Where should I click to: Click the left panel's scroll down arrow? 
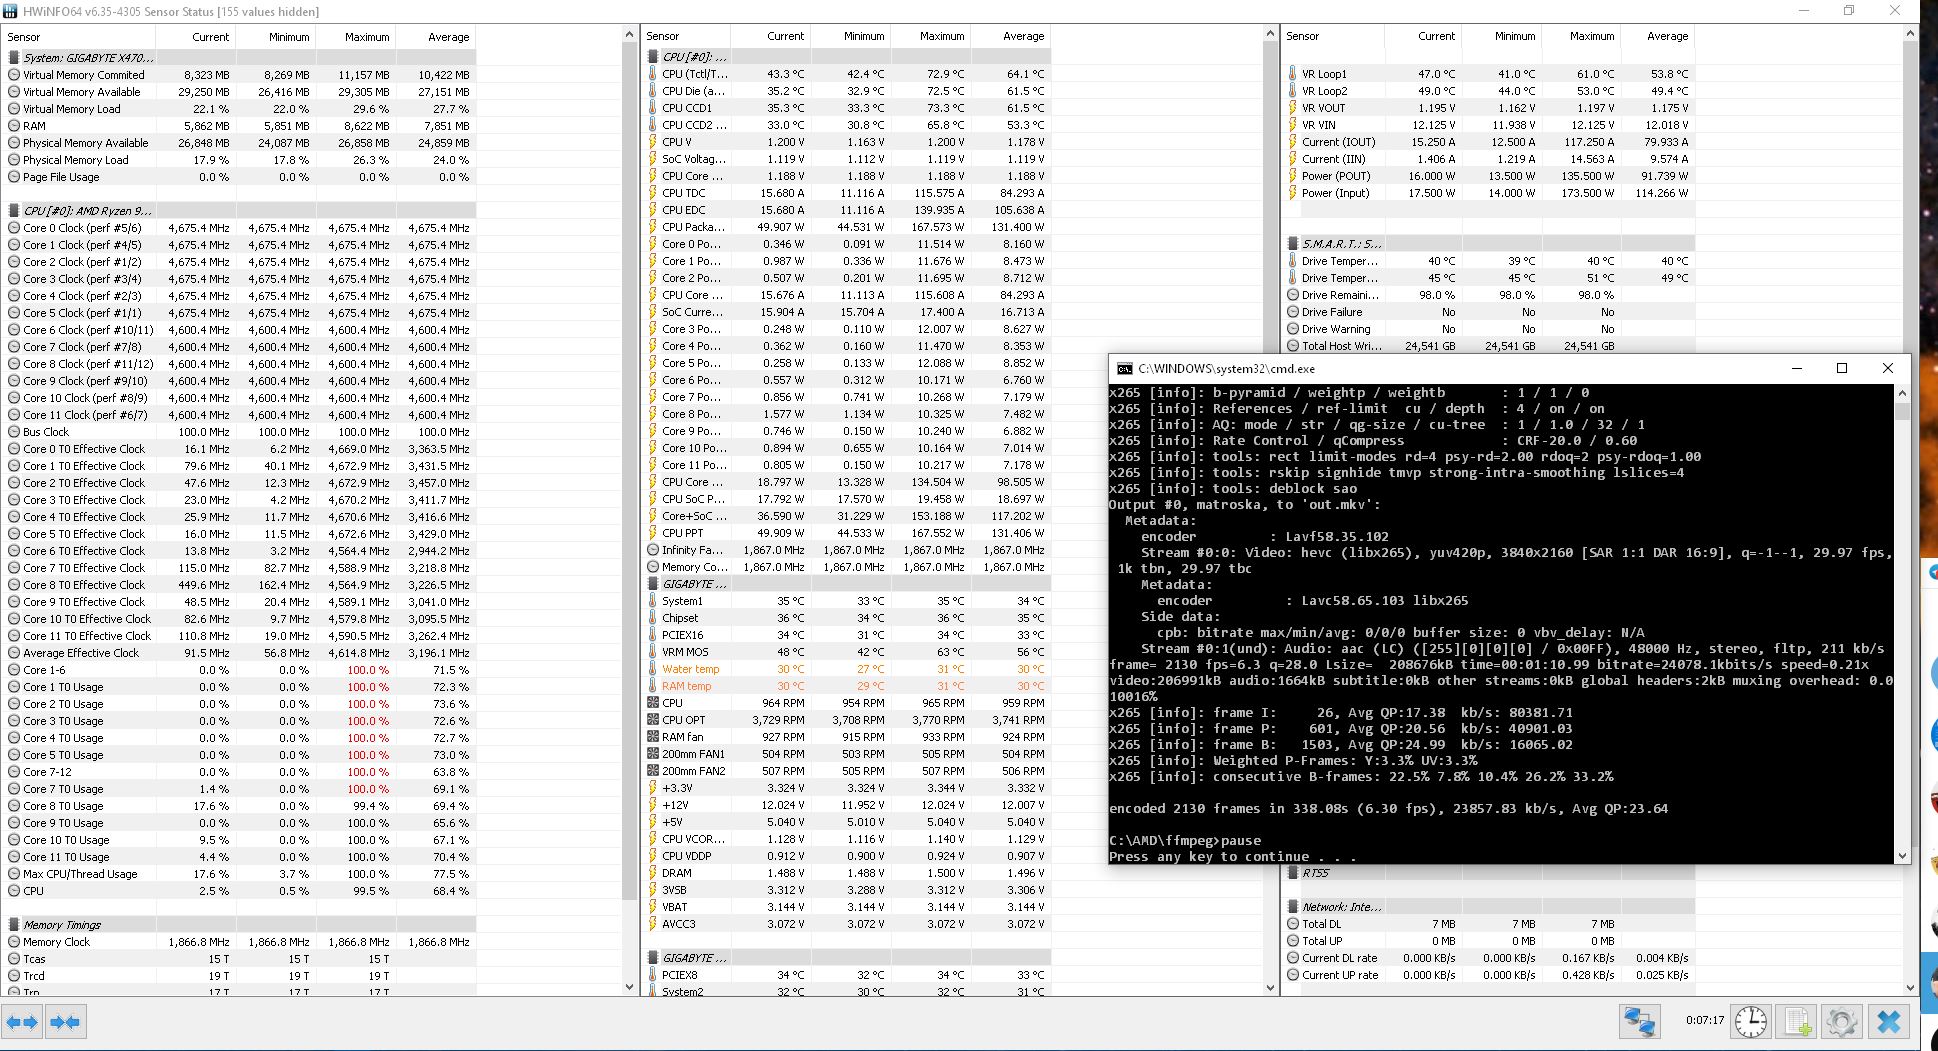(629, 987)
